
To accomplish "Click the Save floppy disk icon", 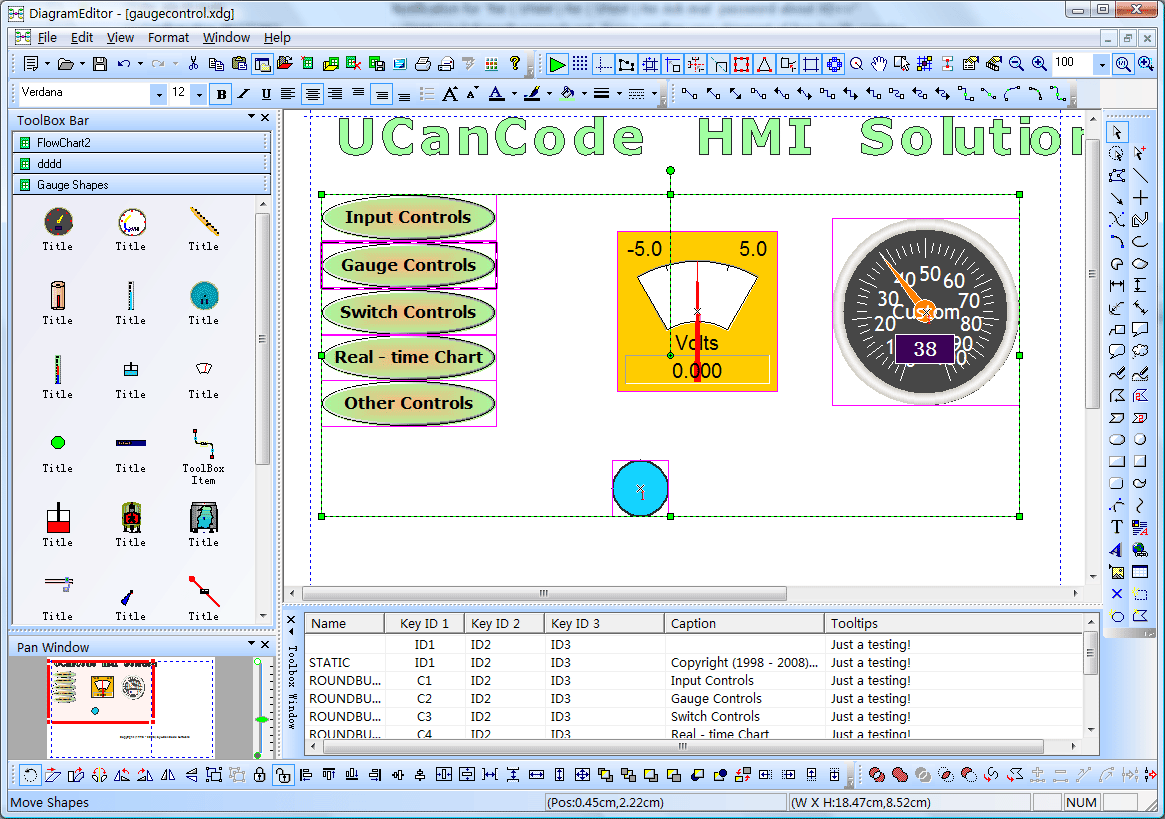I will click(x=99, y=64).
